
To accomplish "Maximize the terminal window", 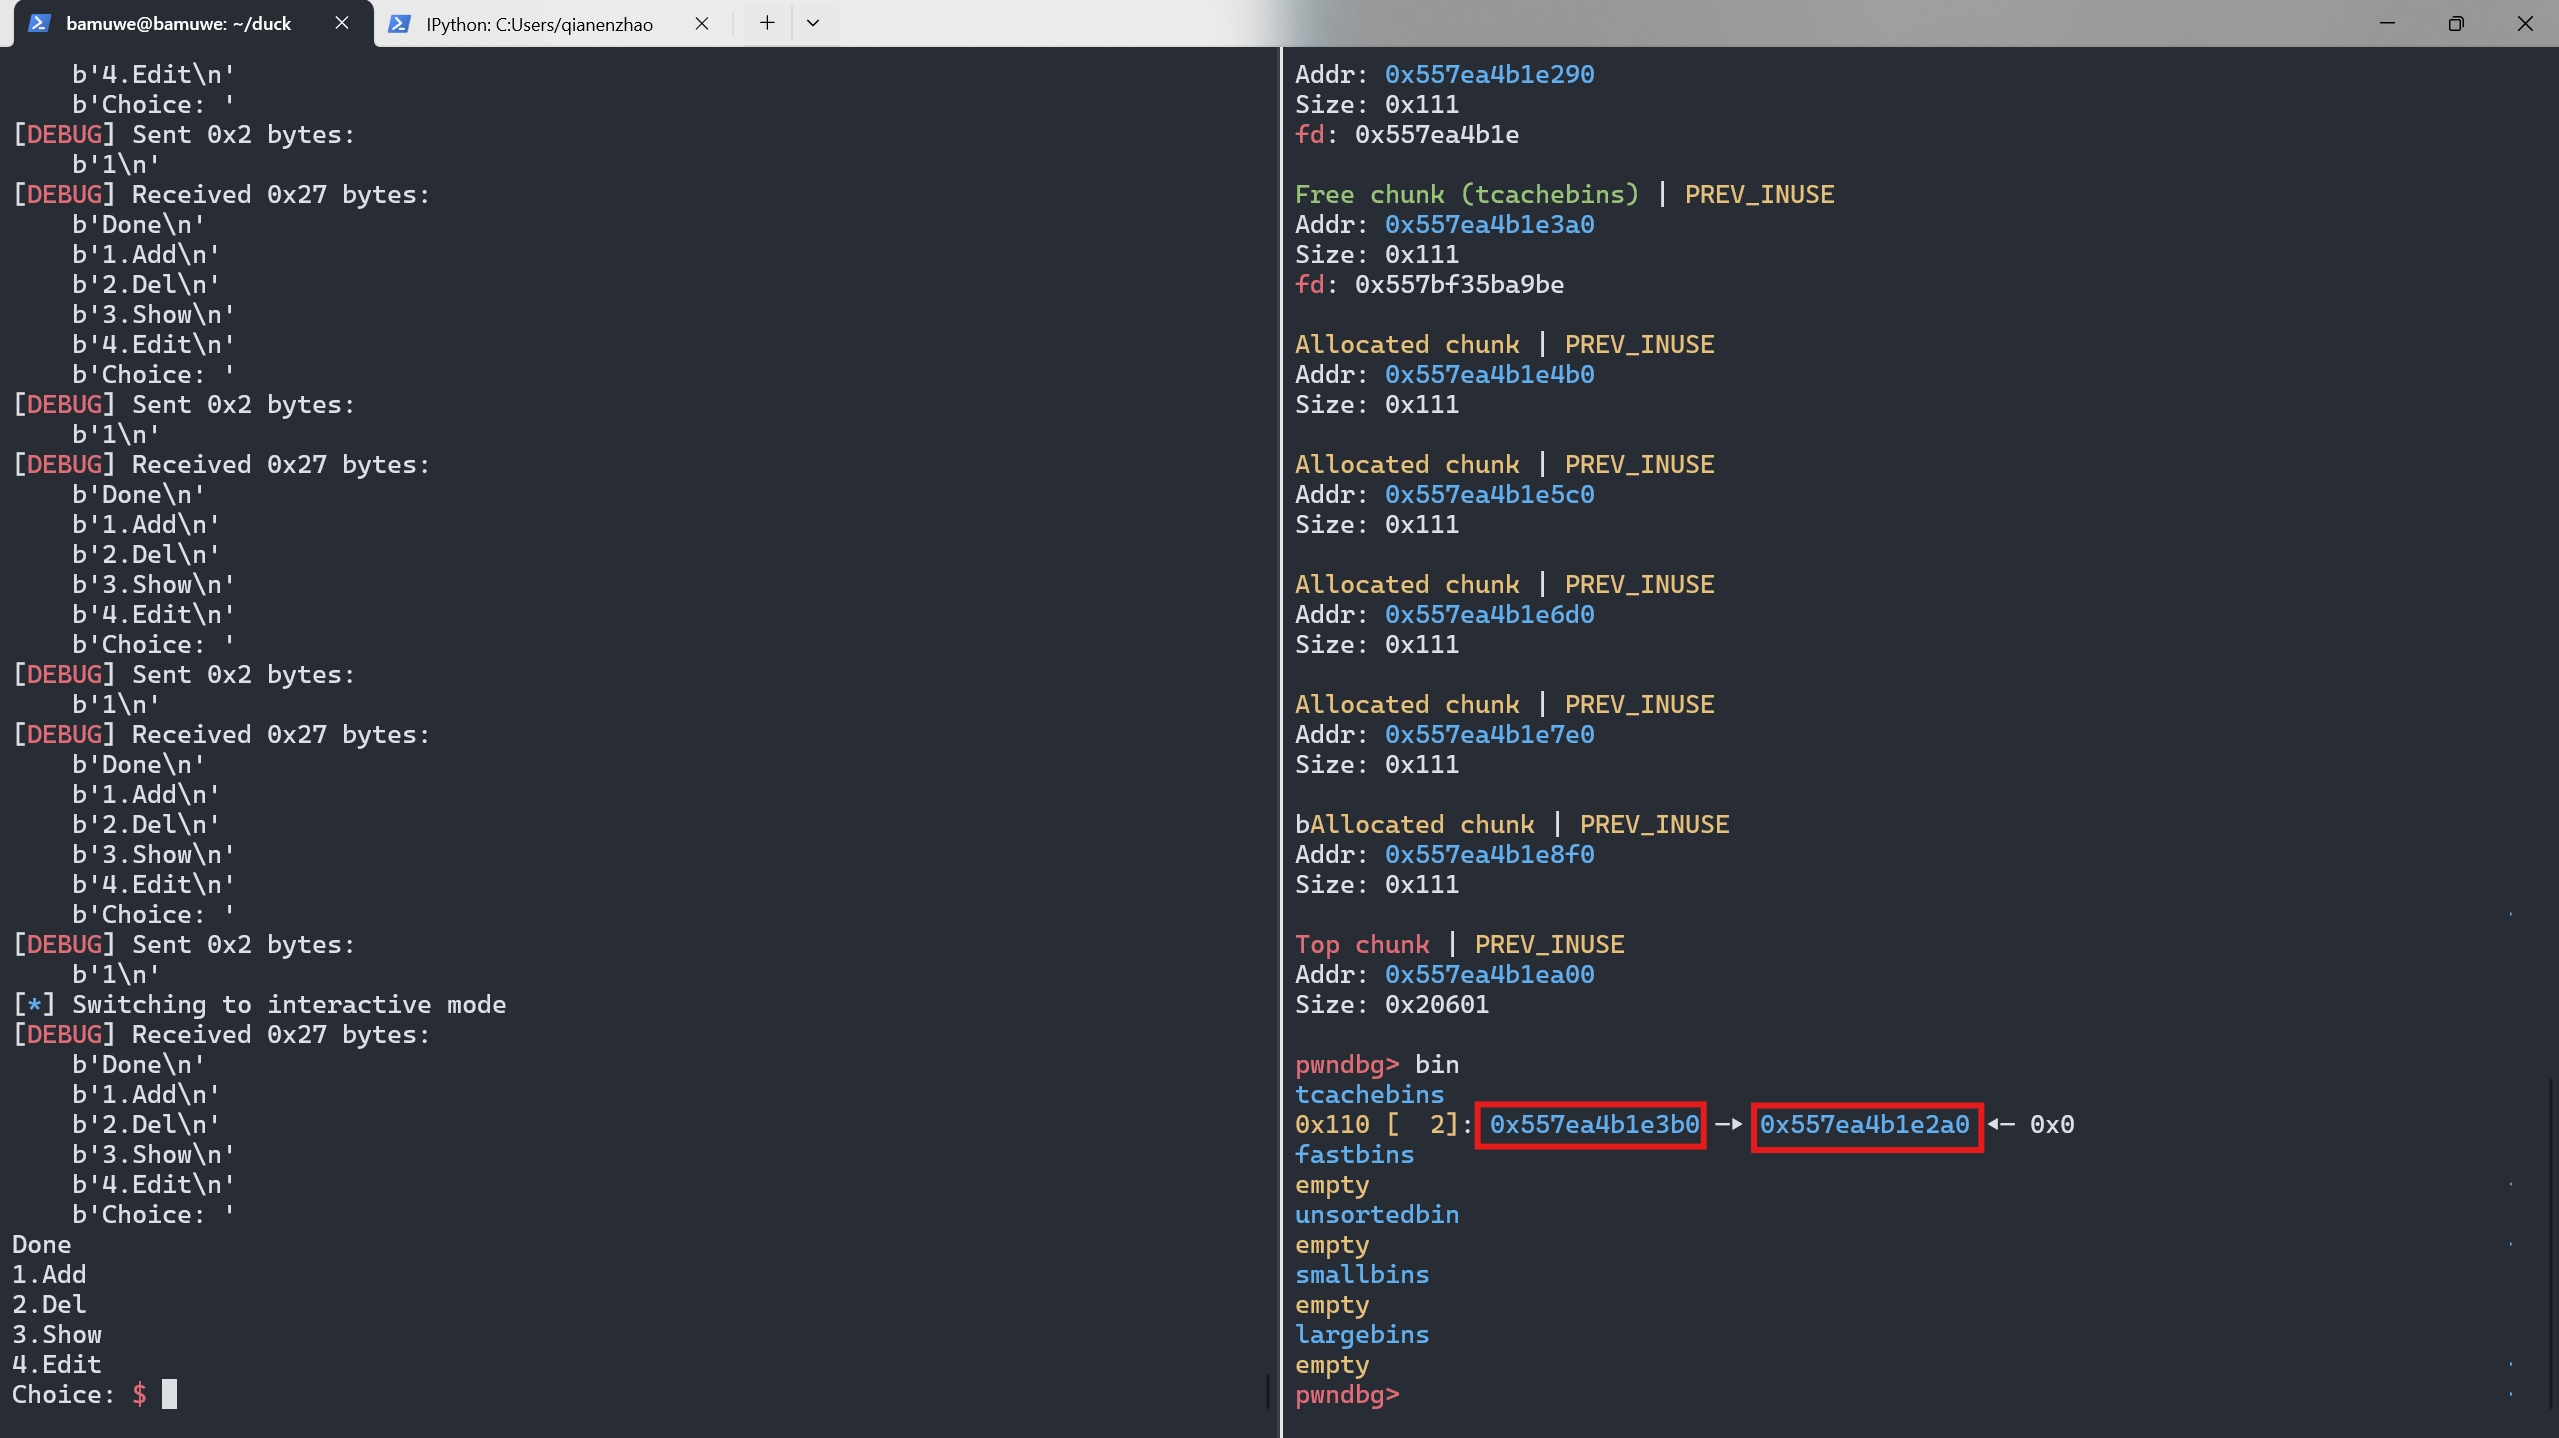I will pos(2456,23).
